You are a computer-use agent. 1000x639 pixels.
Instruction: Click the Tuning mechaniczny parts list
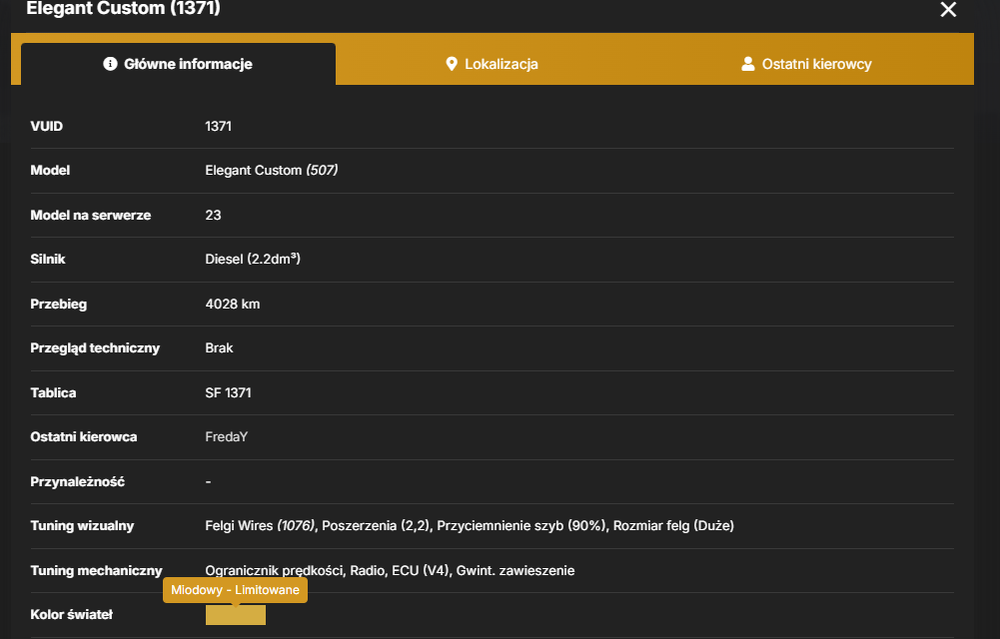(390, 570)
